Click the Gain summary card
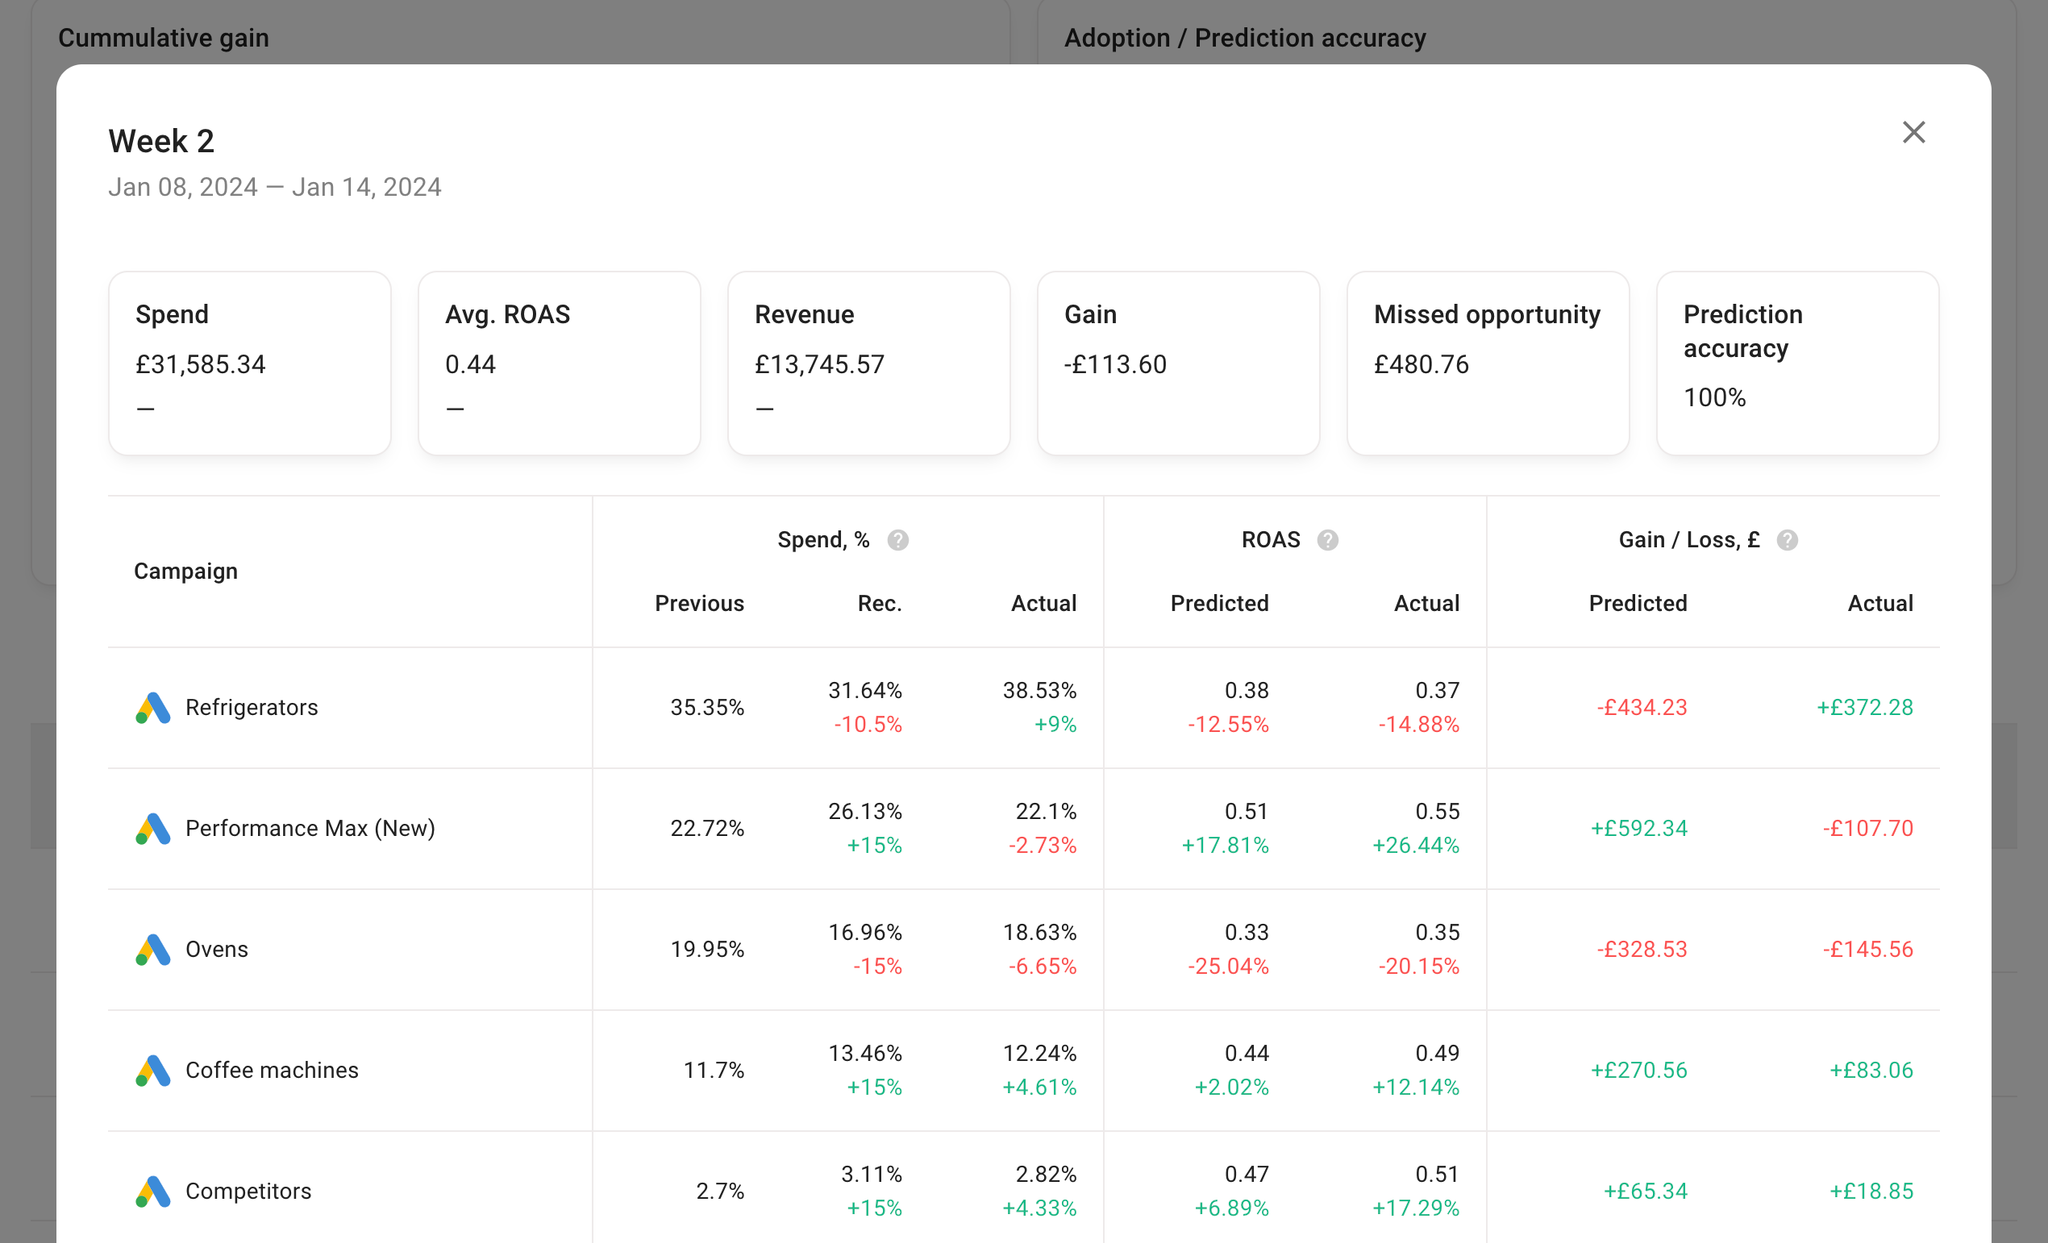2048x1243 pixels. 1178,363
